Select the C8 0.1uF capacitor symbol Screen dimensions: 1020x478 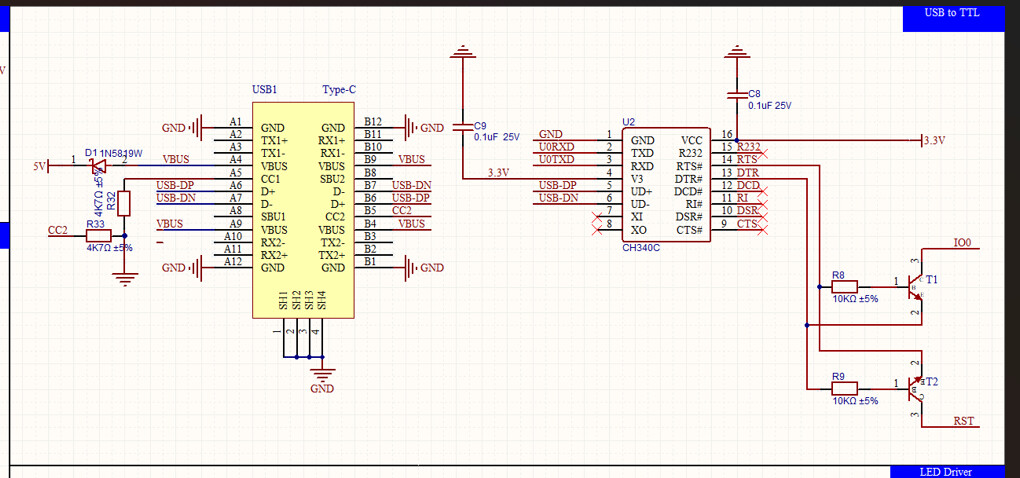pyautogui.click(x=737, y=95)
